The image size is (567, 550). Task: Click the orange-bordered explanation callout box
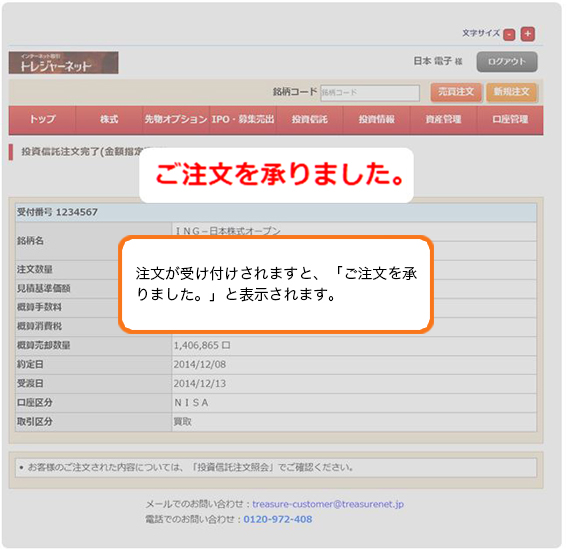click(276, 284)
